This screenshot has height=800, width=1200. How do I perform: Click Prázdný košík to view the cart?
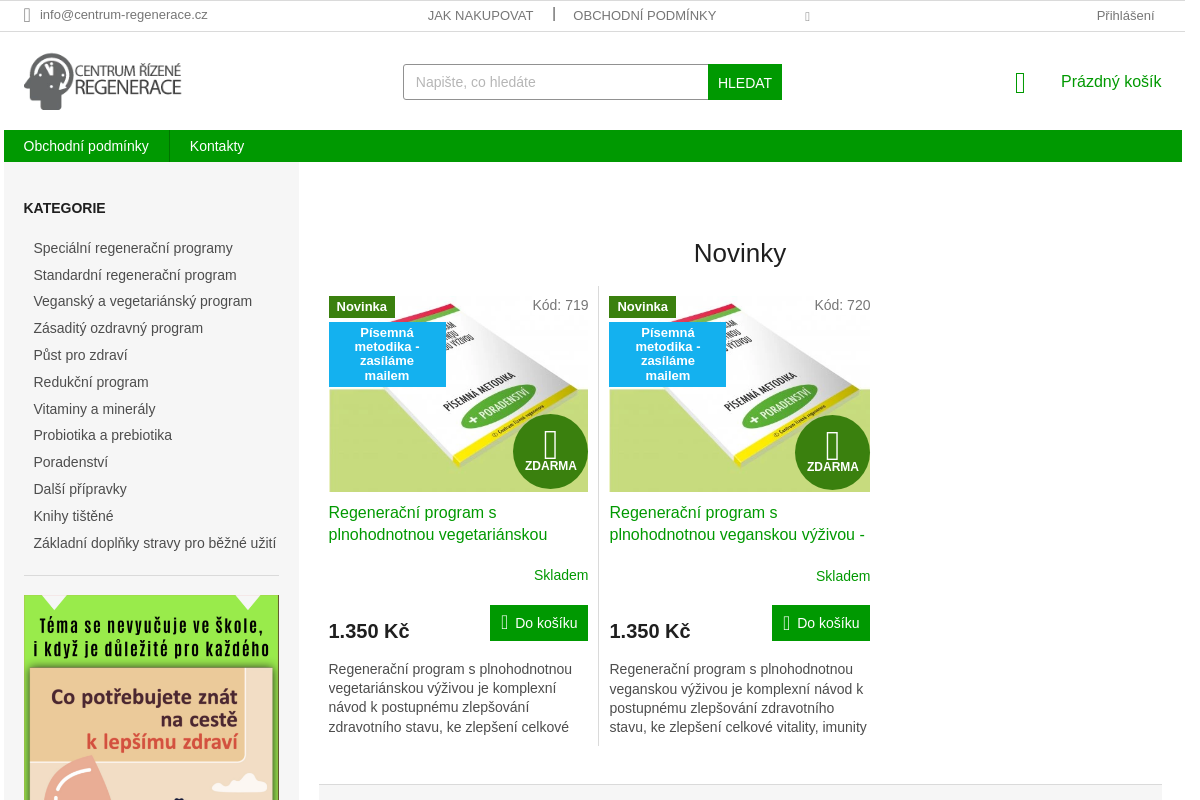1110,82
